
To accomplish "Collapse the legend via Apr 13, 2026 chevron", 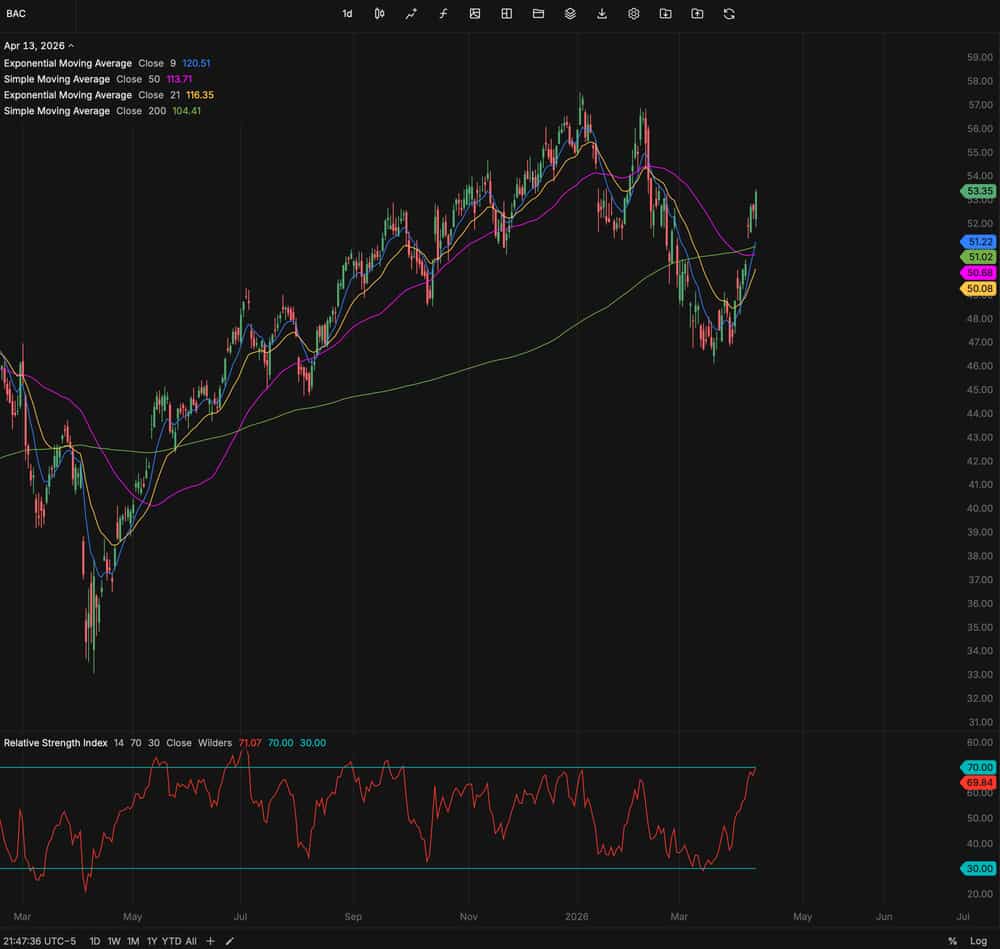I will coord(71,46).
